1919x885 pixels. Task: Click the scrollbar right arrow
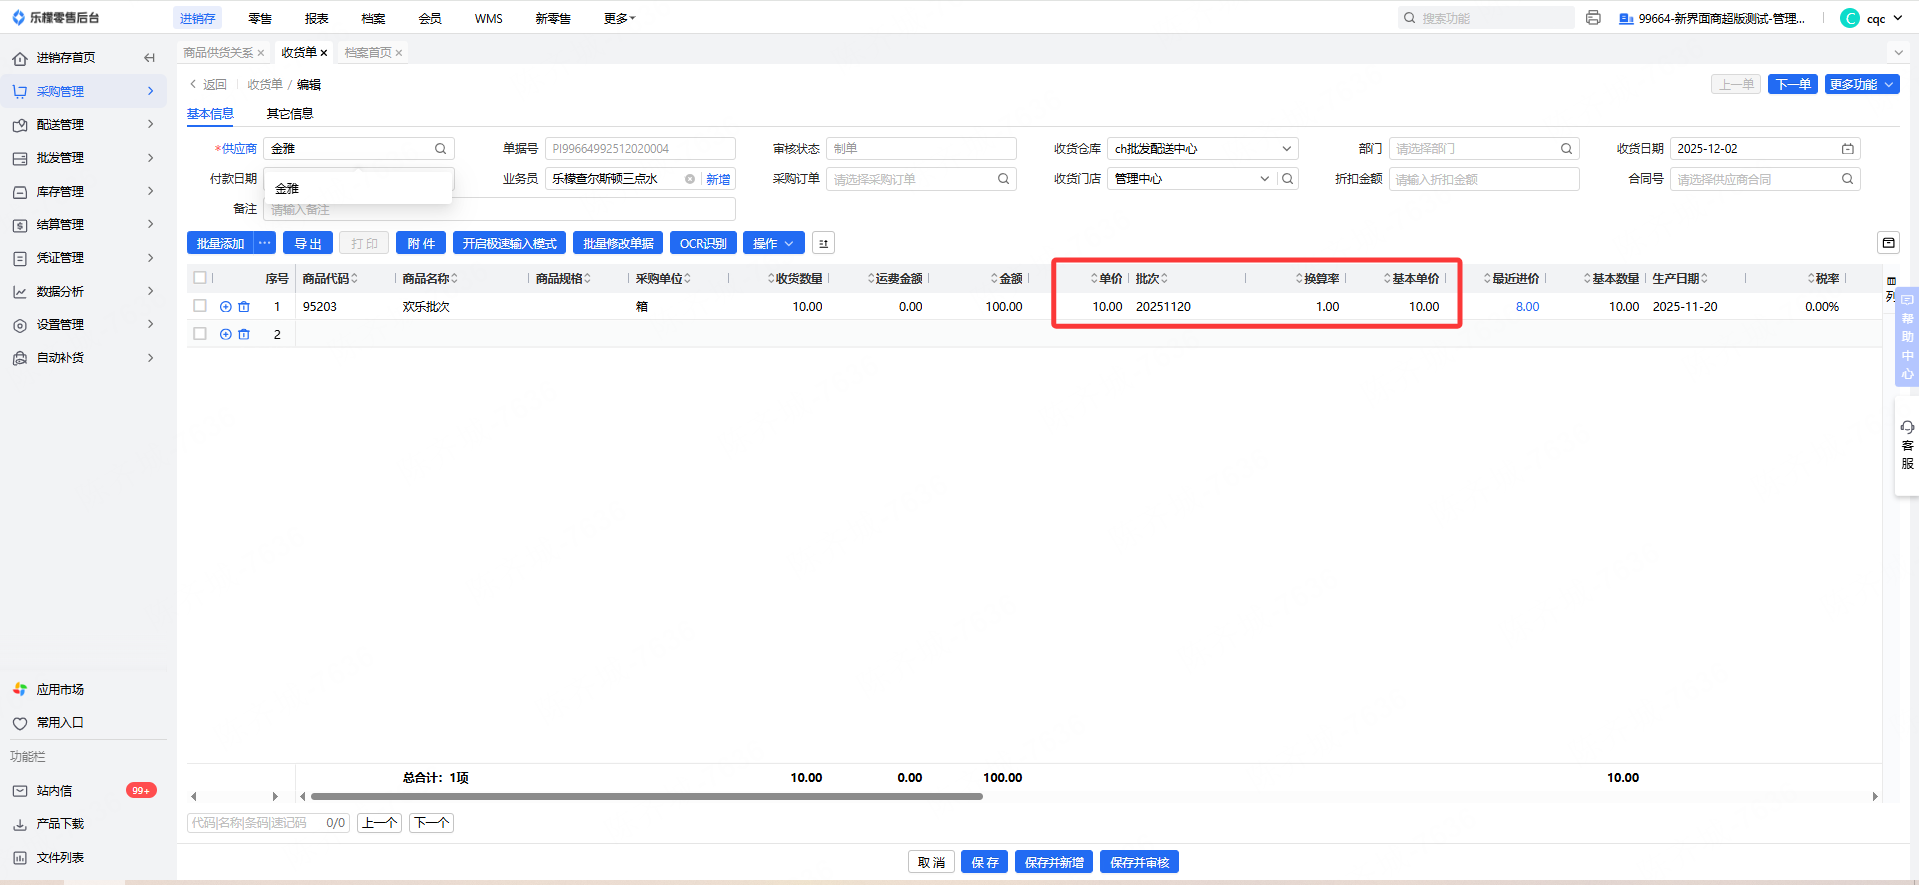click(x=1875, y=797)
